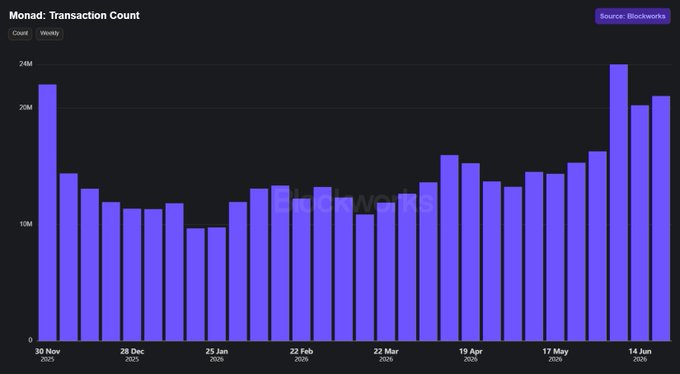680x374 pixels.
Task: Click the 22 Mar 2026 date label
Action: point(386,355)
